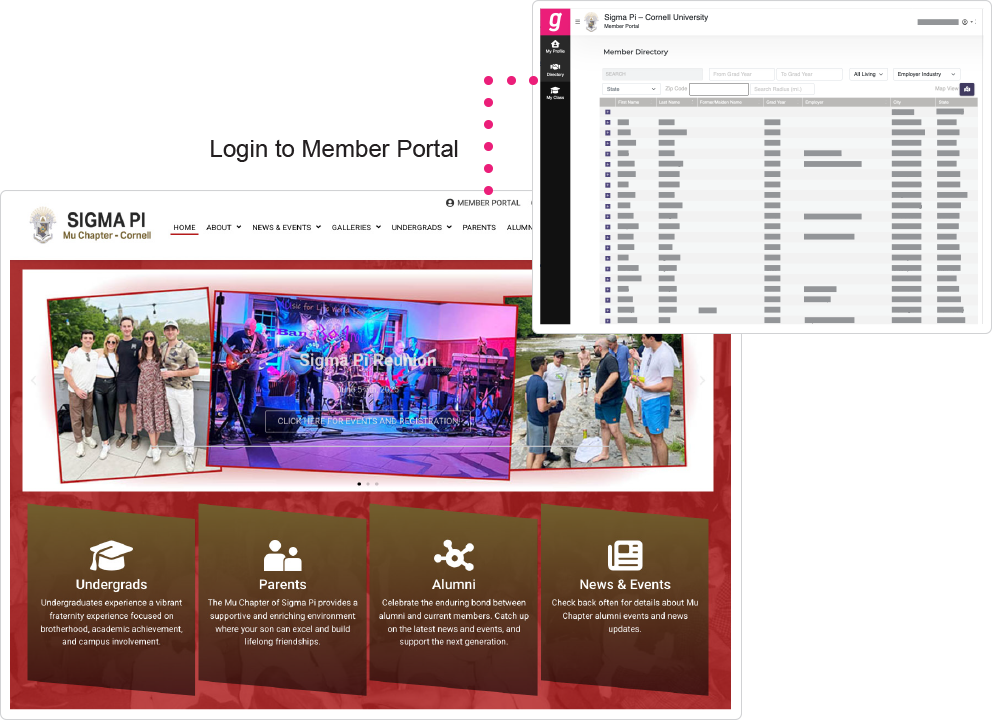
Task: Go to the HOME menu item
Action: pos(184,228)
